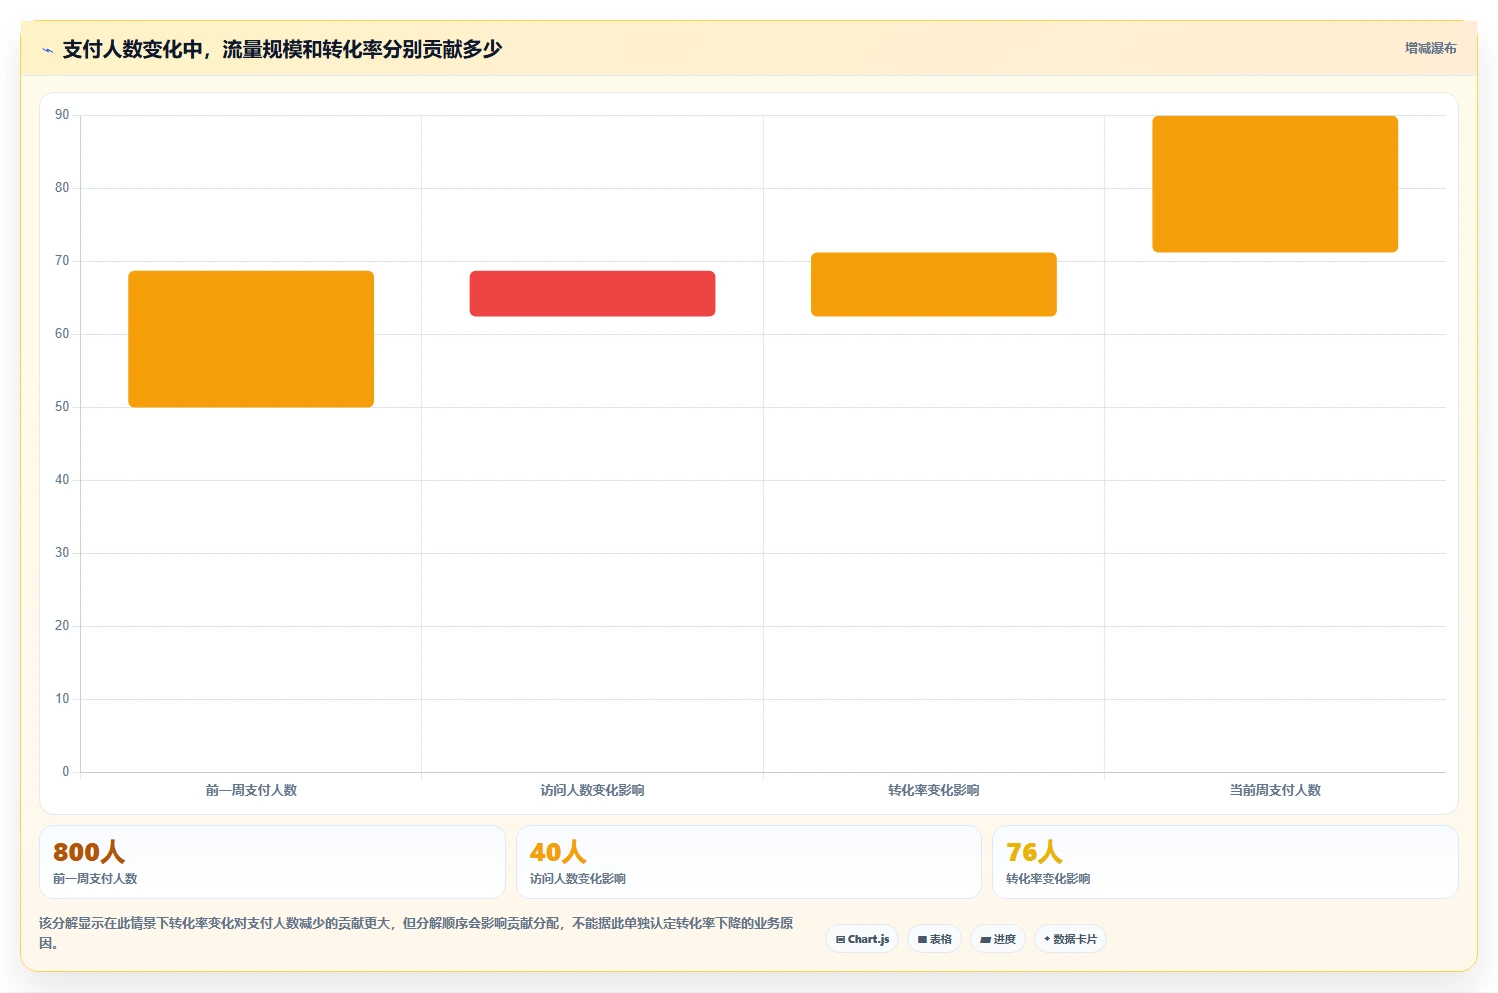Click the footnote text starting 该分解显示
Viewport: 1498px width, 993px height.
point(416,933)
